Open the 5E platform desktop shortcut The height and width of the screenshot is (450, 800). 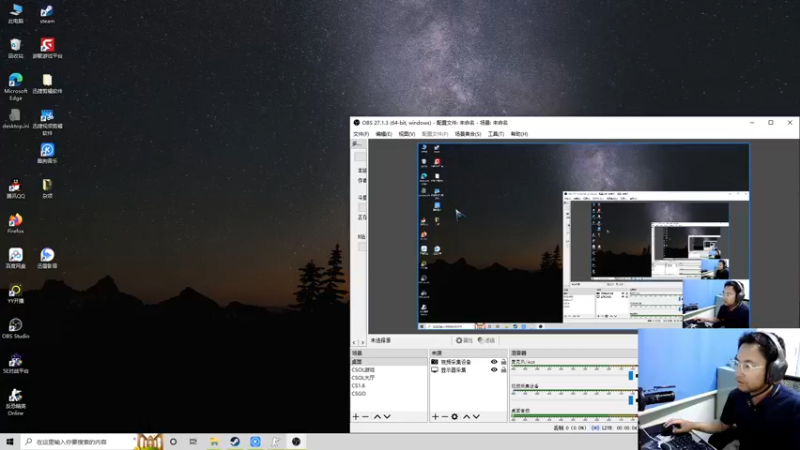click(16, 364)
